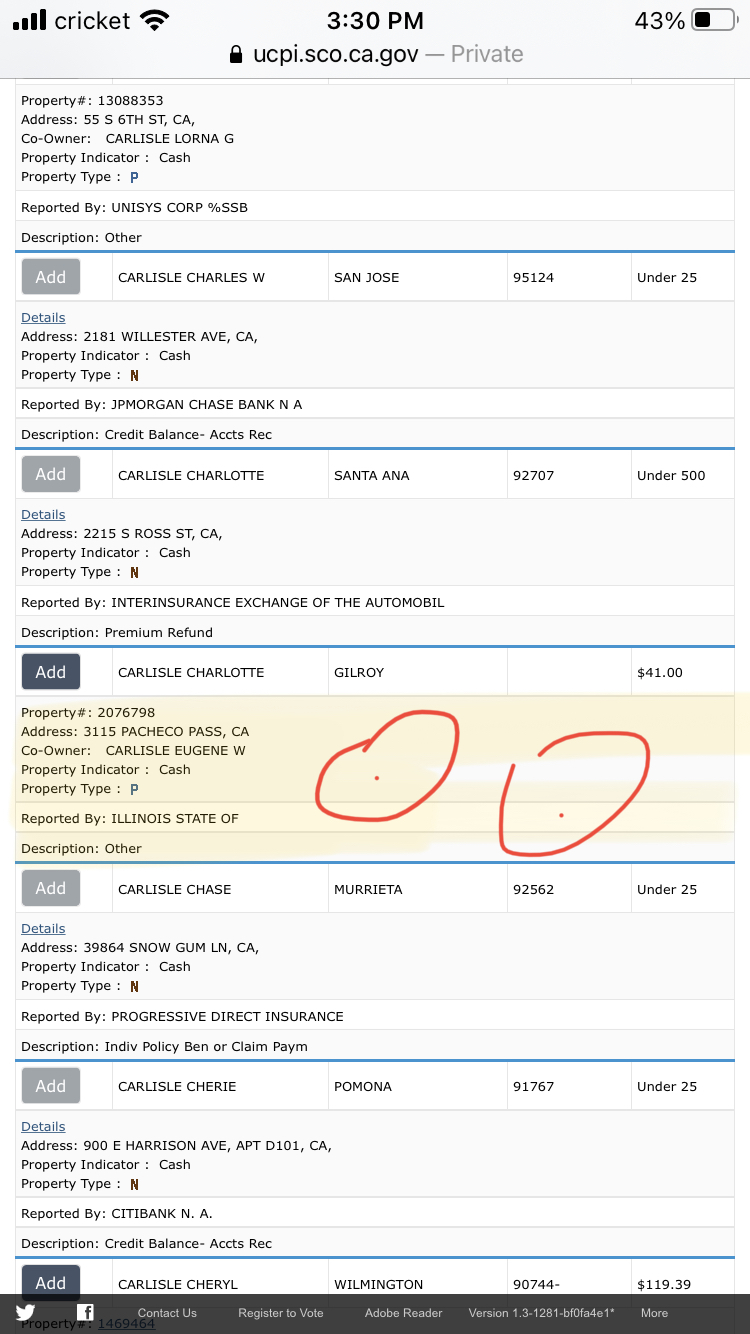Add CARLISLE CHARLES W property to claim

51,277
